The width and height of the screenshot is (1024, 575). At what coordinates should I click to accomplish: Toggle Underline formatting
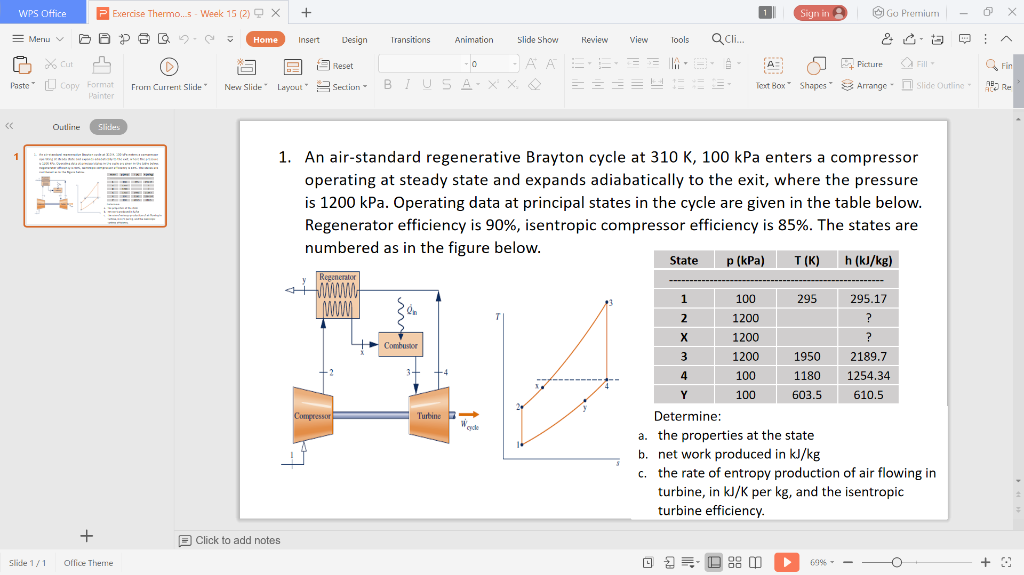click(427, 84)
